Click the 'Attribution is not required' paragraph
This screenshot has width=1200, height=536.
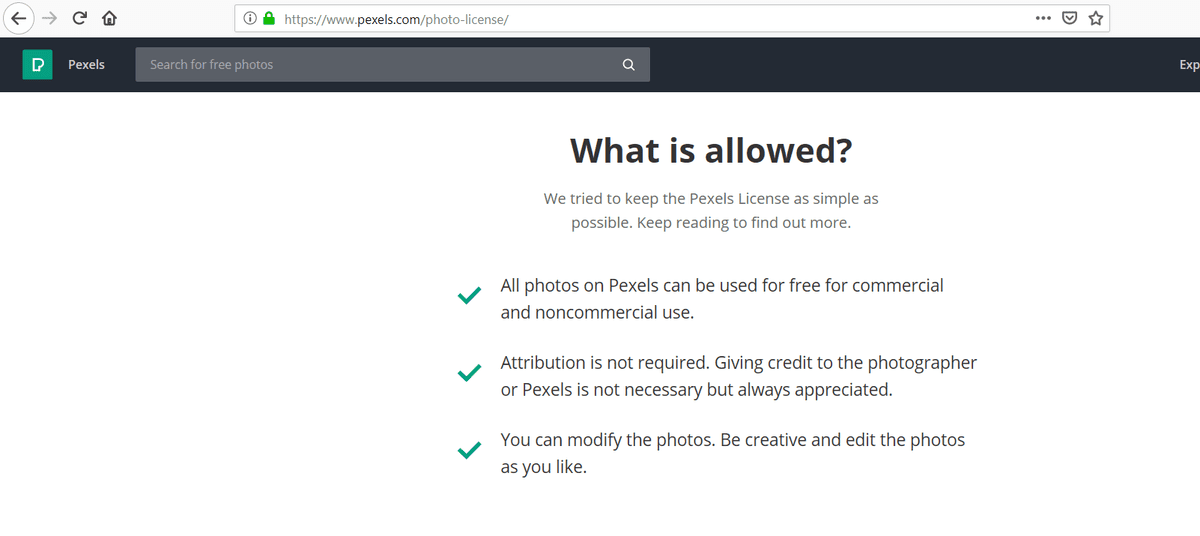click(738, 376)
